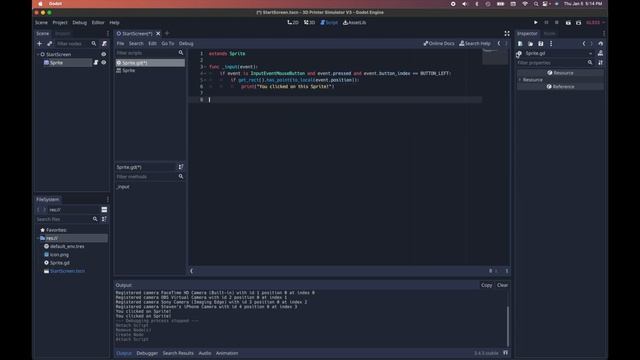
Task: Create a new resource in Inspector
Action: 520,43
